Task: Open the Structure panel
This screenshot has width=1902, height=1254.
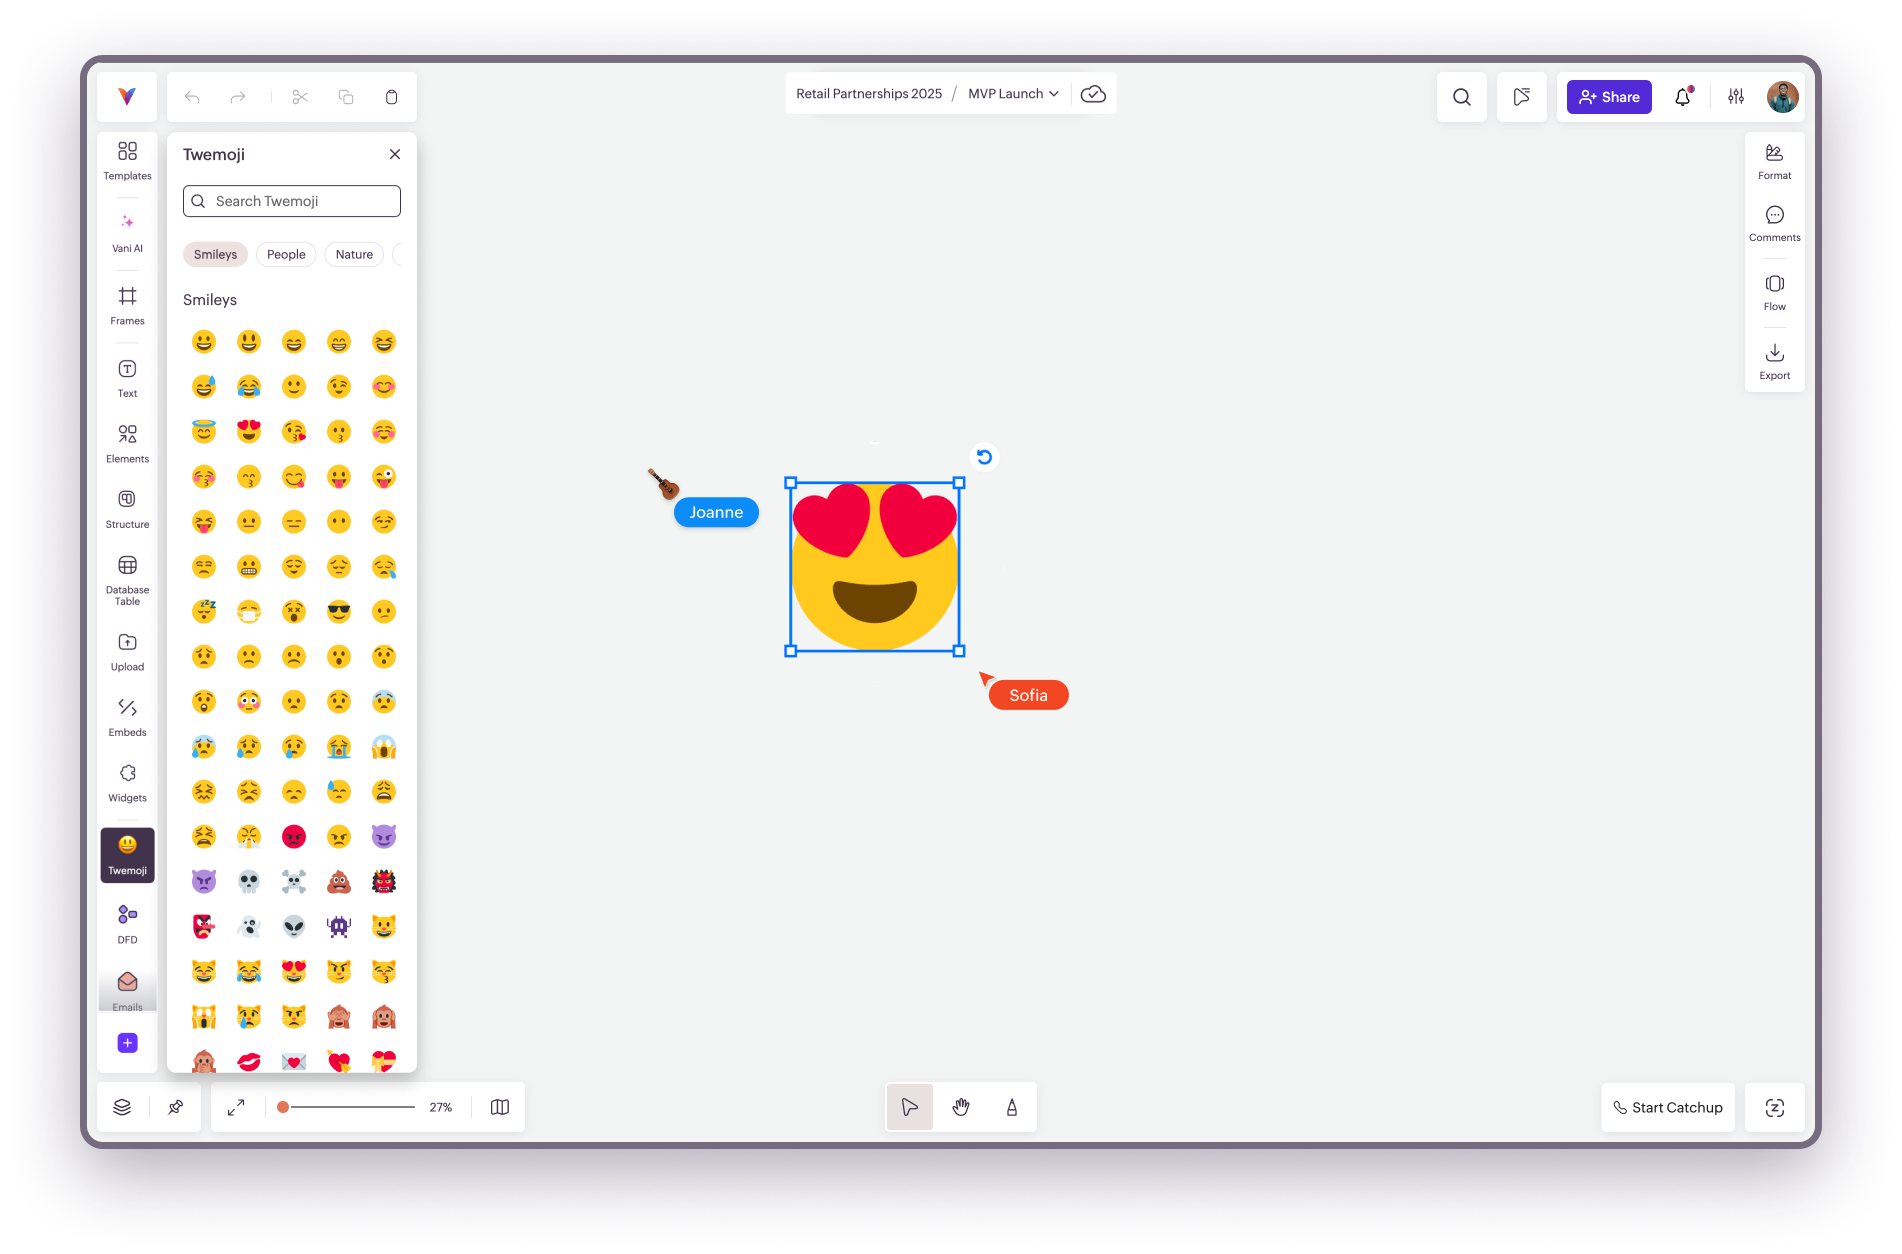Action: tap(127, 510)
